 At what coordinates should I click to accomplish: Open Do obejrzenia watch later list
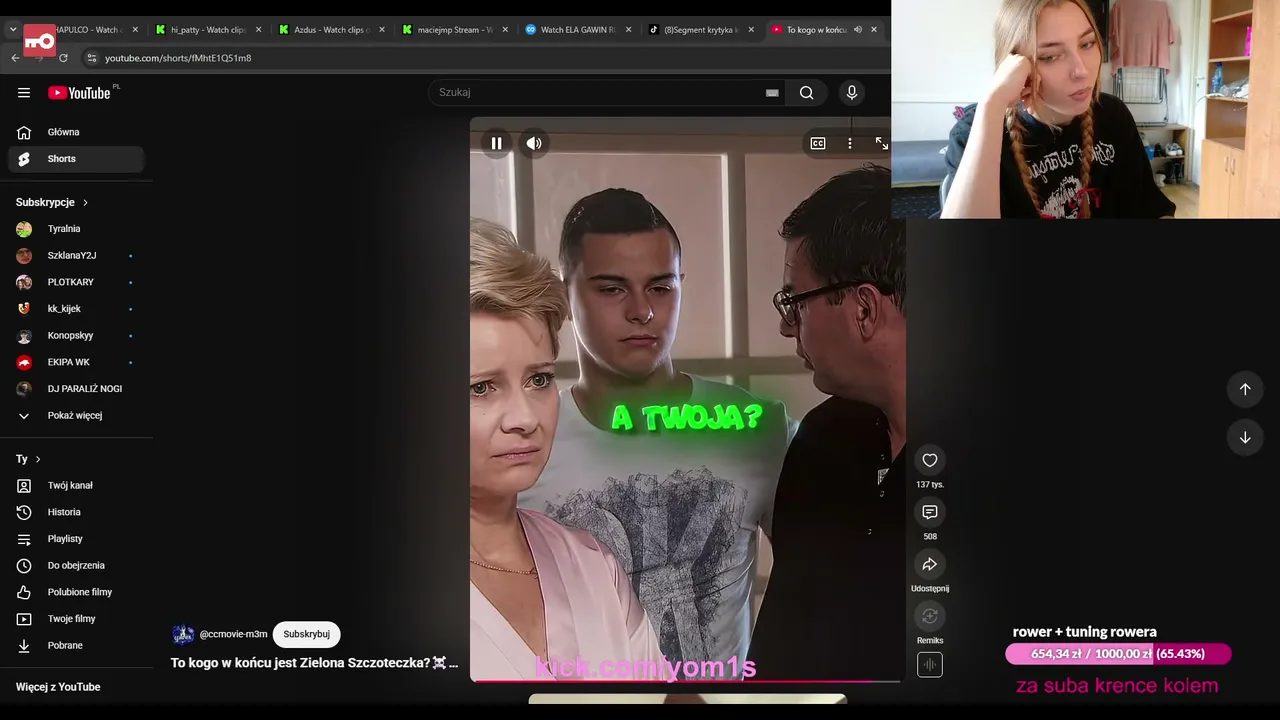(76, 566)
